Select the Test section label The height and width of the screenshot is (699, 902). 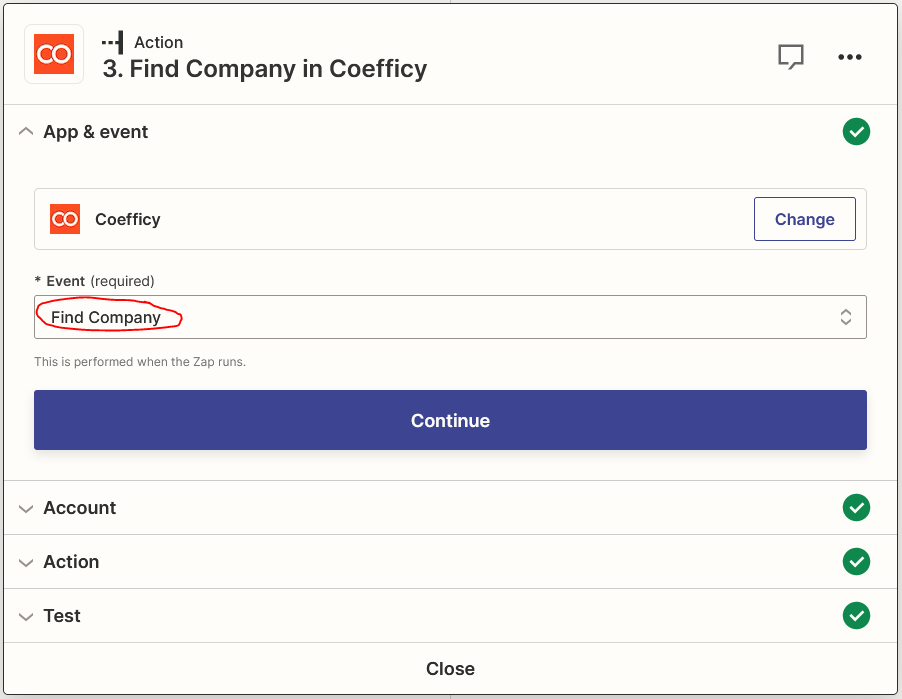(62, 616)
